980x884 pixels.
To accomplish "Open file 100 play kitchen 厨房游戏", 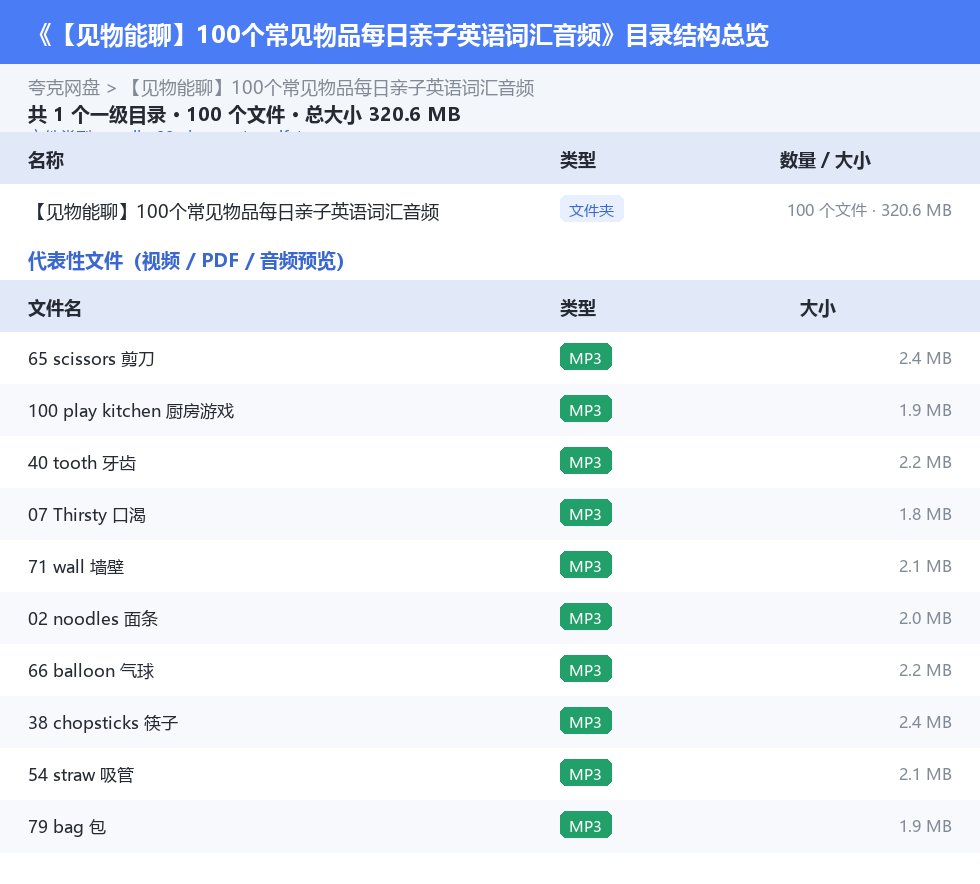I will point(131,411).
